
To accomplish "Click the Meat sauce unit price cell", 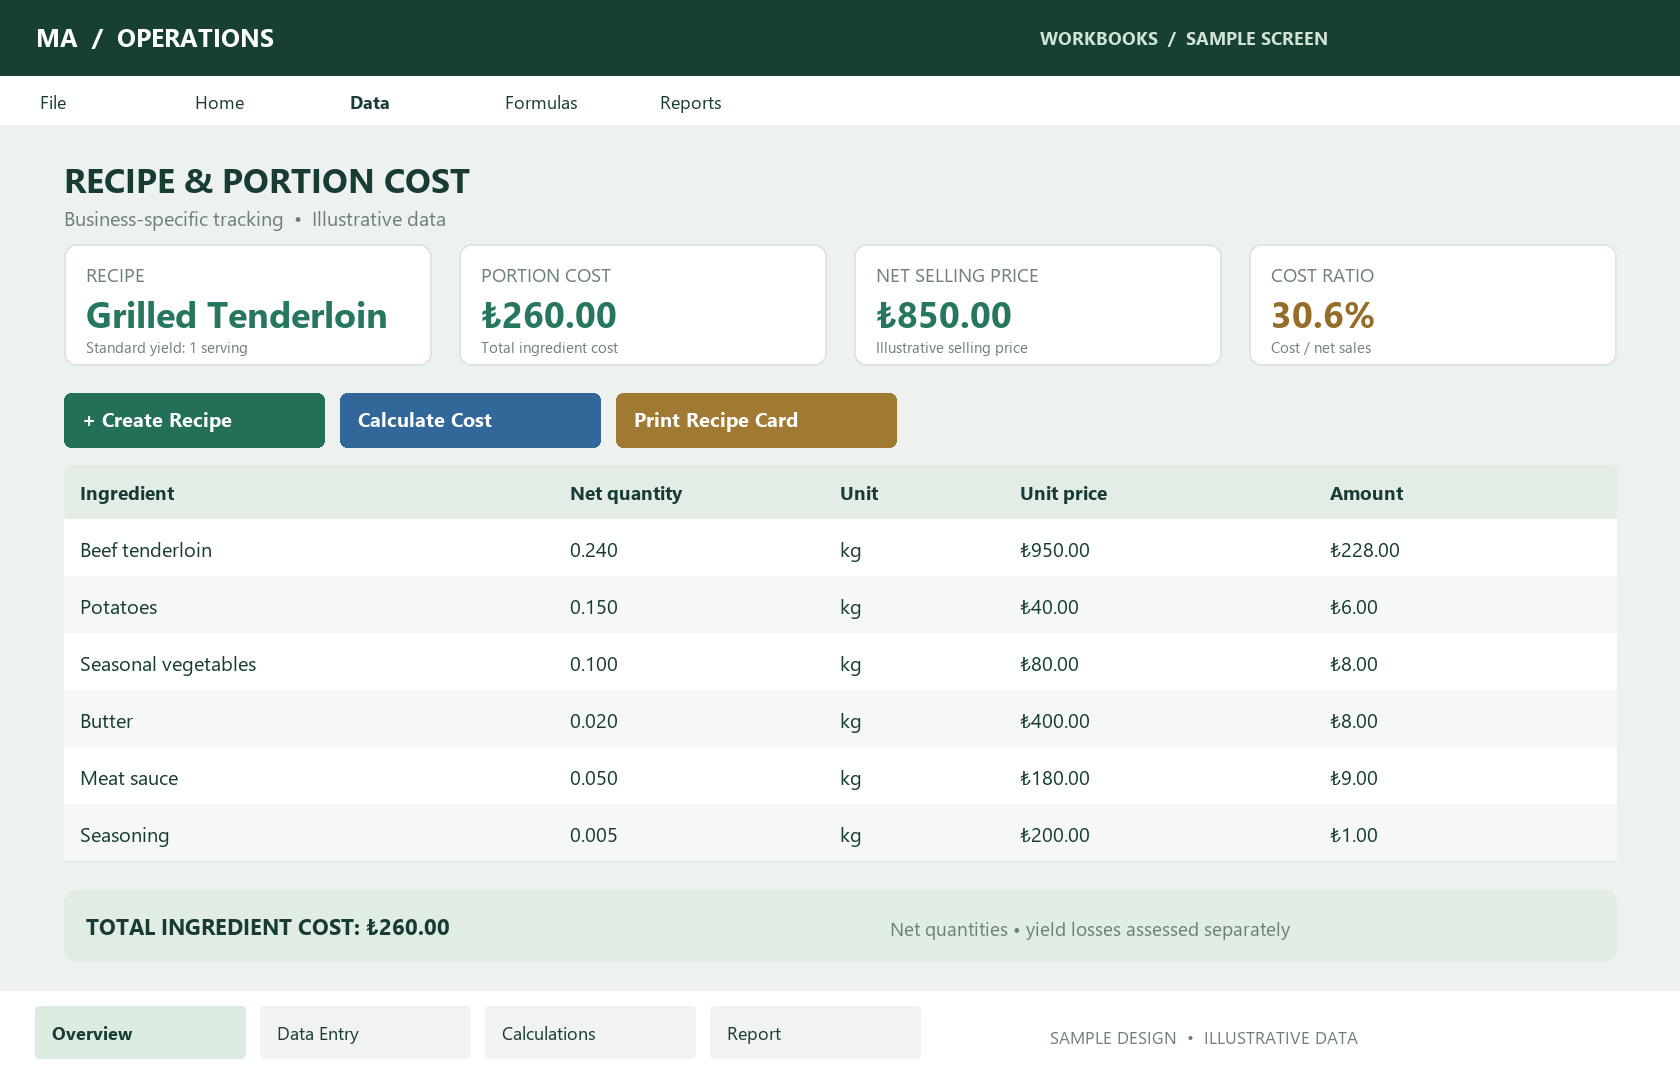I will coord(1055,777).
